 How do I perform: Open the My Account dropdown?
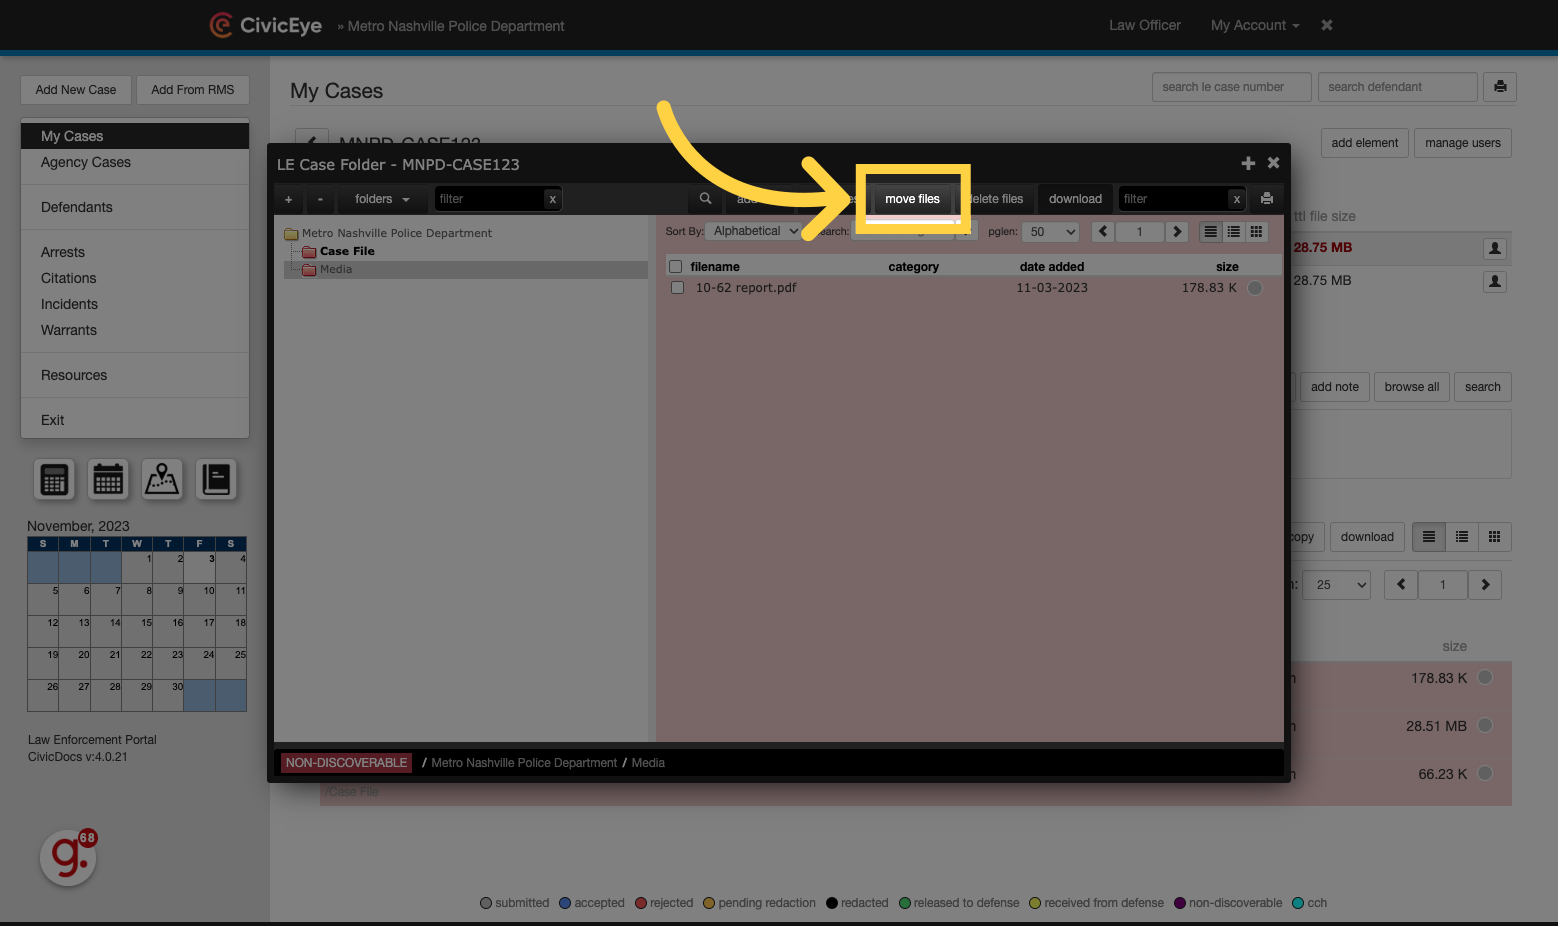[x=1255, y=25]
